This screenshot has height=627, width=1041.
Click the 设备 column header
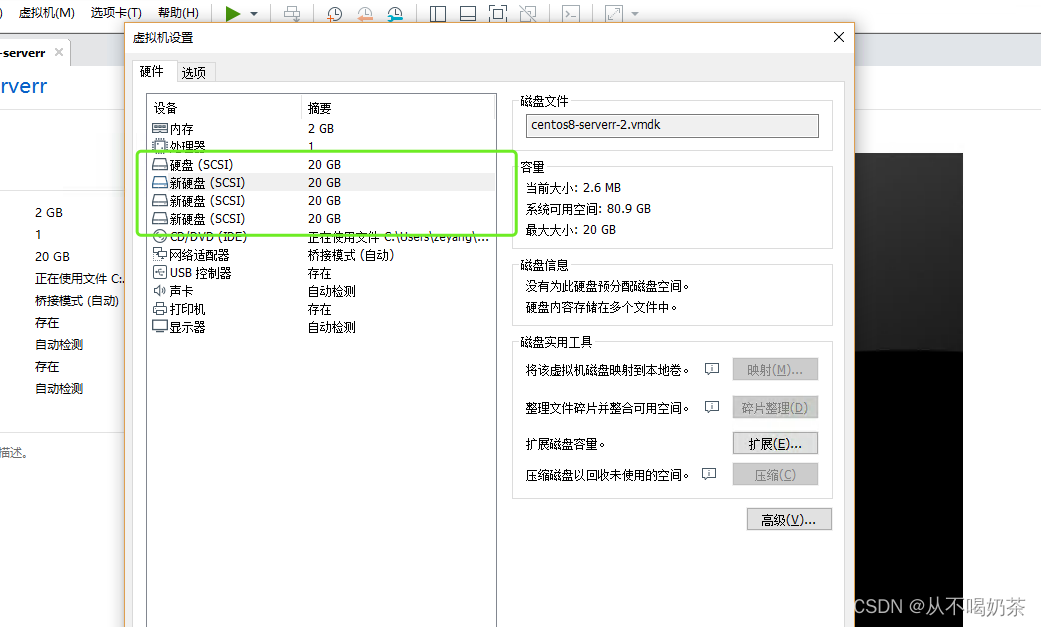coord(225,108)
